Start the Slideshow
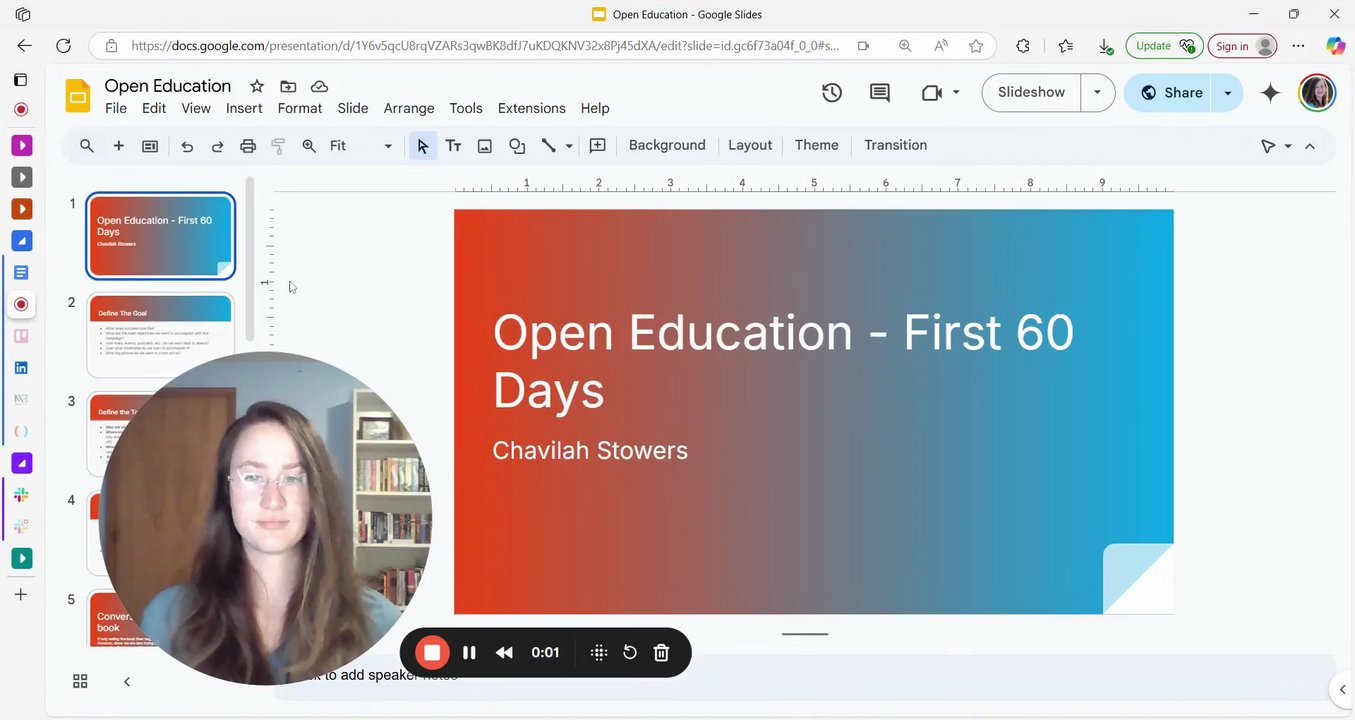This screenshot has height=720, width=1355. [1031, 93]
